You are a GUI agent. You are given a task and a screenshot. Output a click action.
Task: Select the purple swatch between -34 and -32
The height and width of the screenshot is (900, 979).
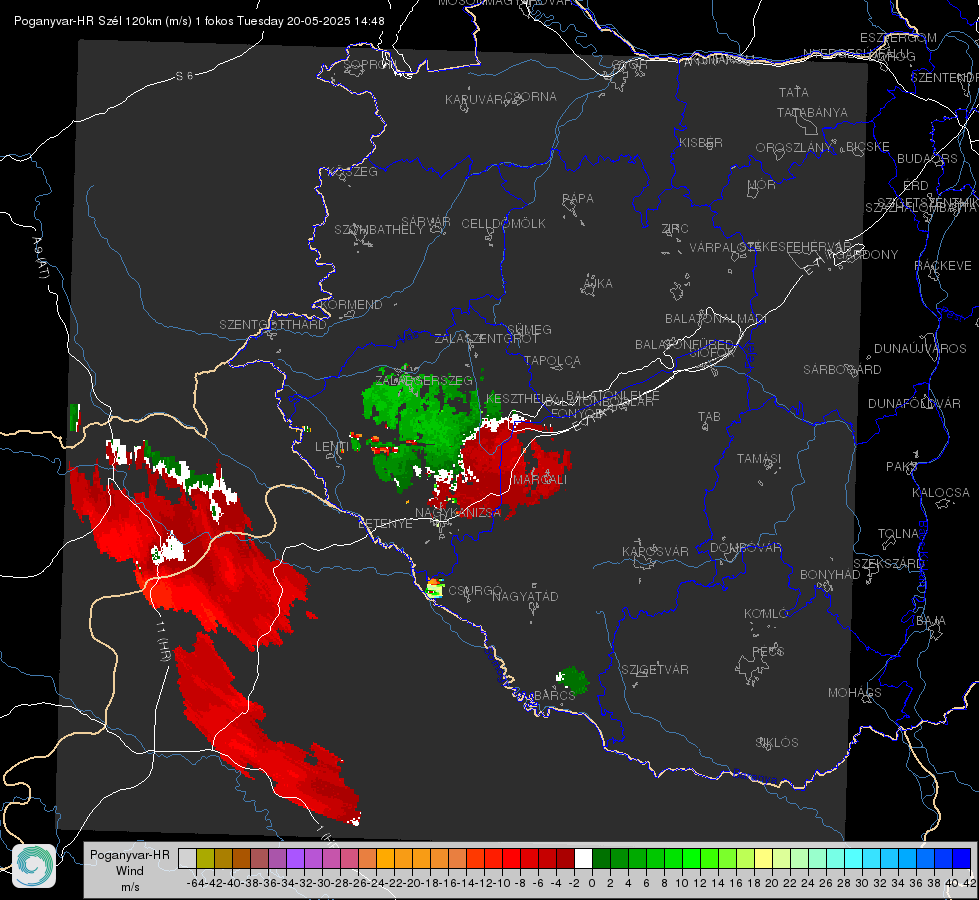[x=295, y=858]
